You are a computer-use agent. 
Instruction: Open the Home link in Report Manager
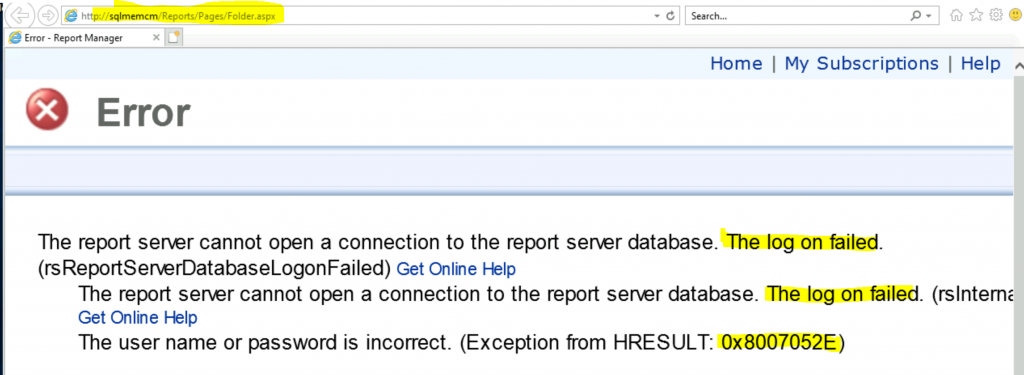coord(736,63)
